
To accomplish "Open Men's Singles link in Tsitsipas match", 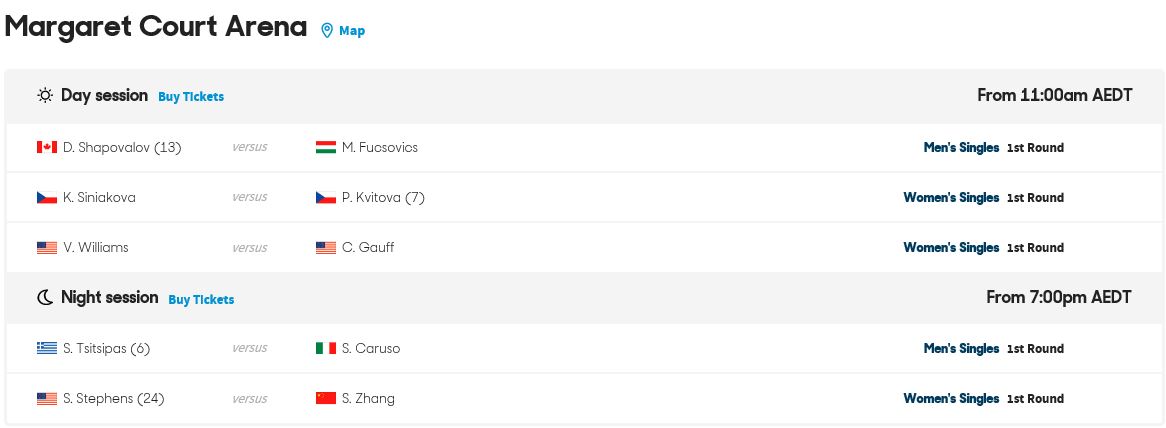I will pos(962,348).
